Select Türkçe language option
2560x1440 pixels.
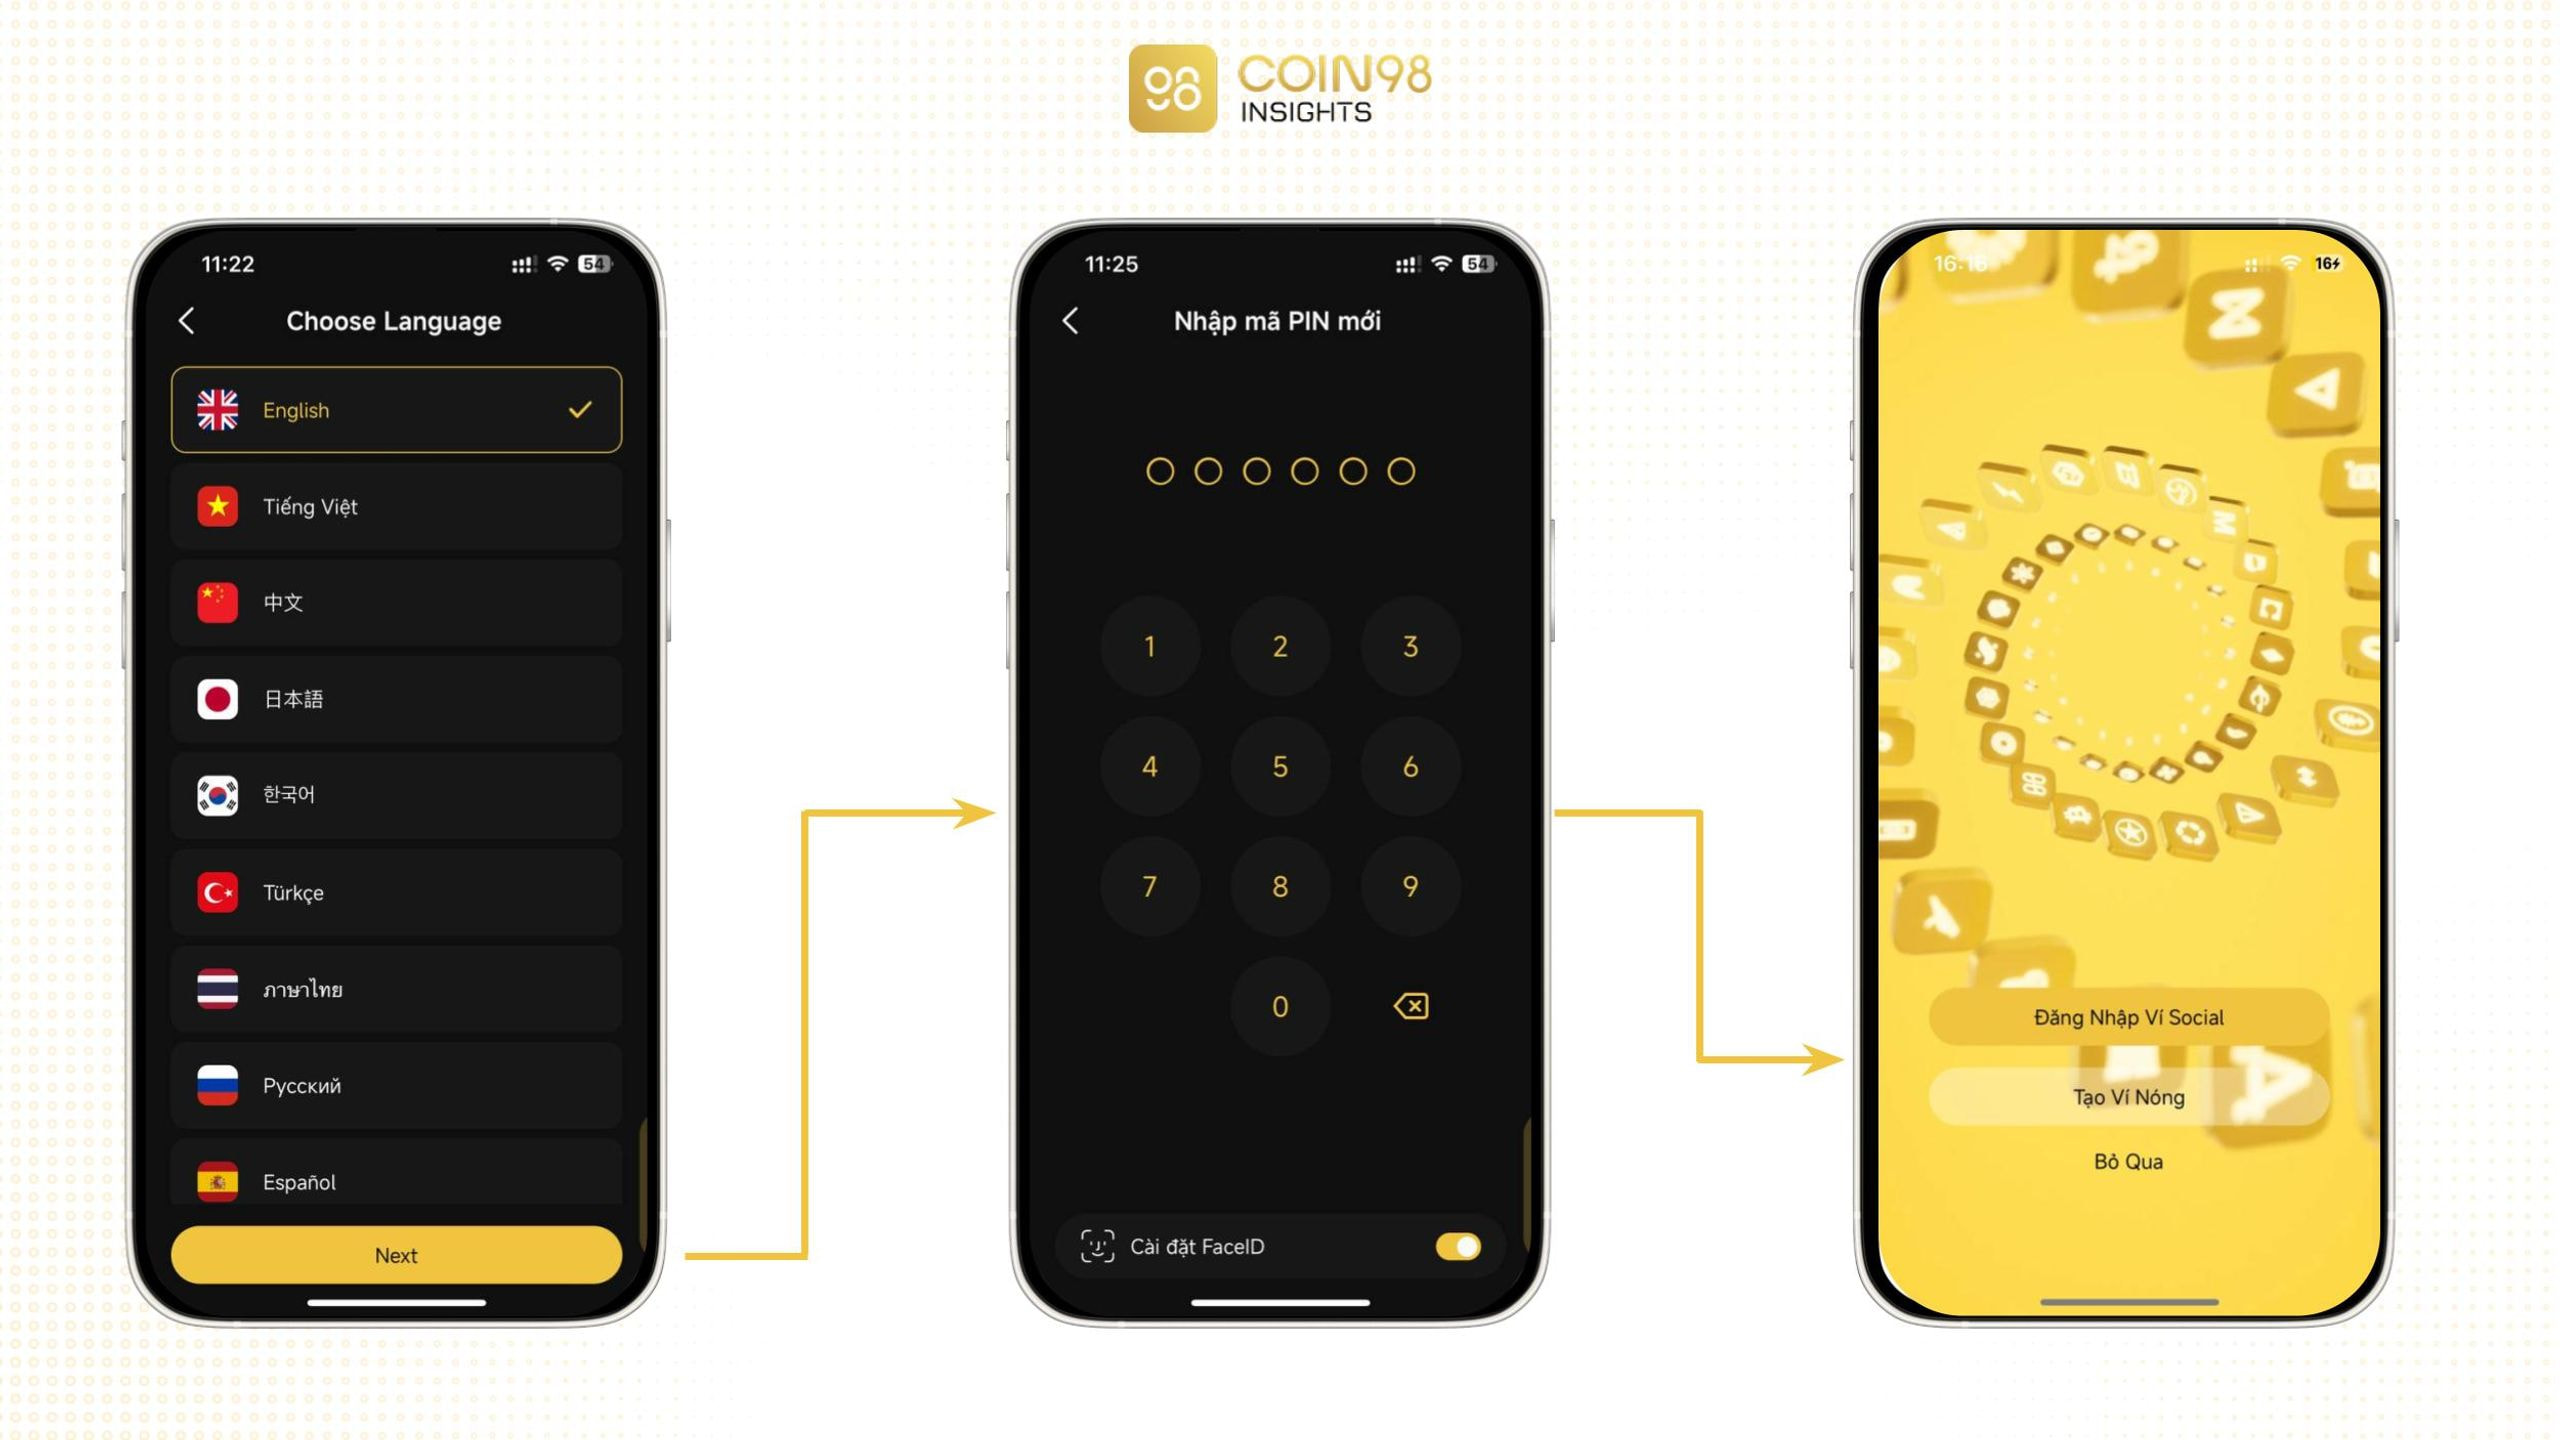pos(396,891)
